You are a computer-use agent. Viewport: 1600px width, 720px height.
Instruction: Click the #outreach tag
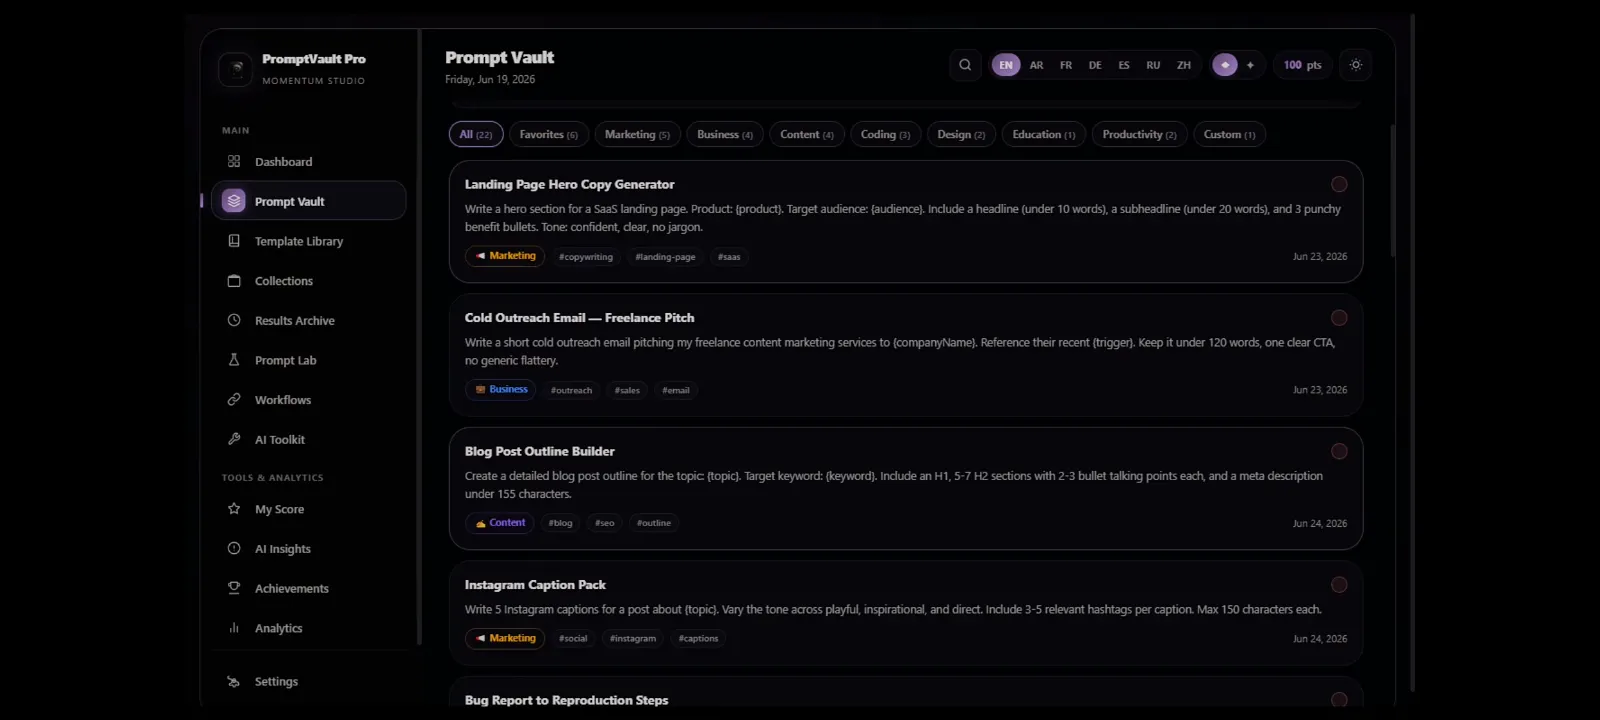[571, 391]
